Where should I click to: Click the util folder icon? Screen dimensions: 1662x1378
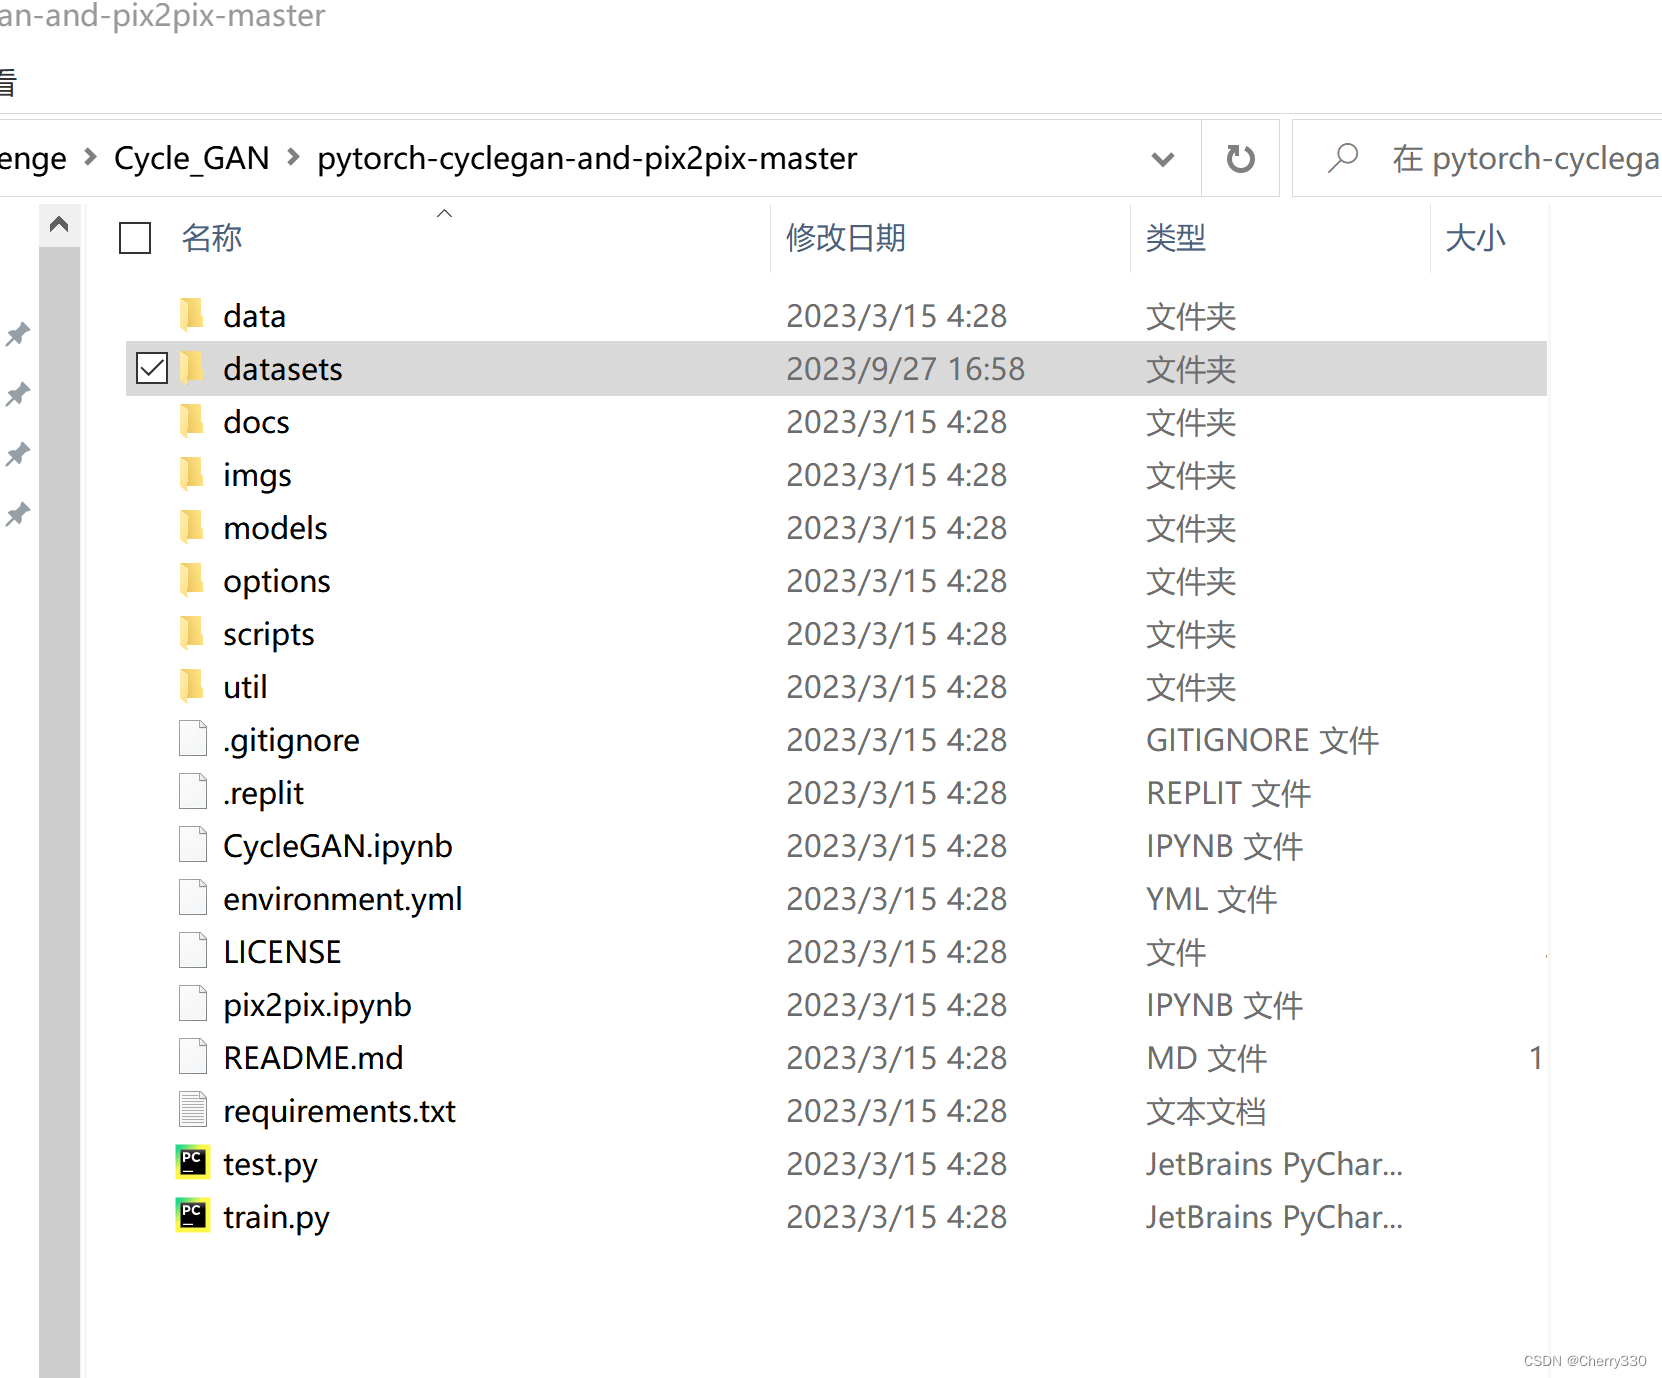coord(192,686)
